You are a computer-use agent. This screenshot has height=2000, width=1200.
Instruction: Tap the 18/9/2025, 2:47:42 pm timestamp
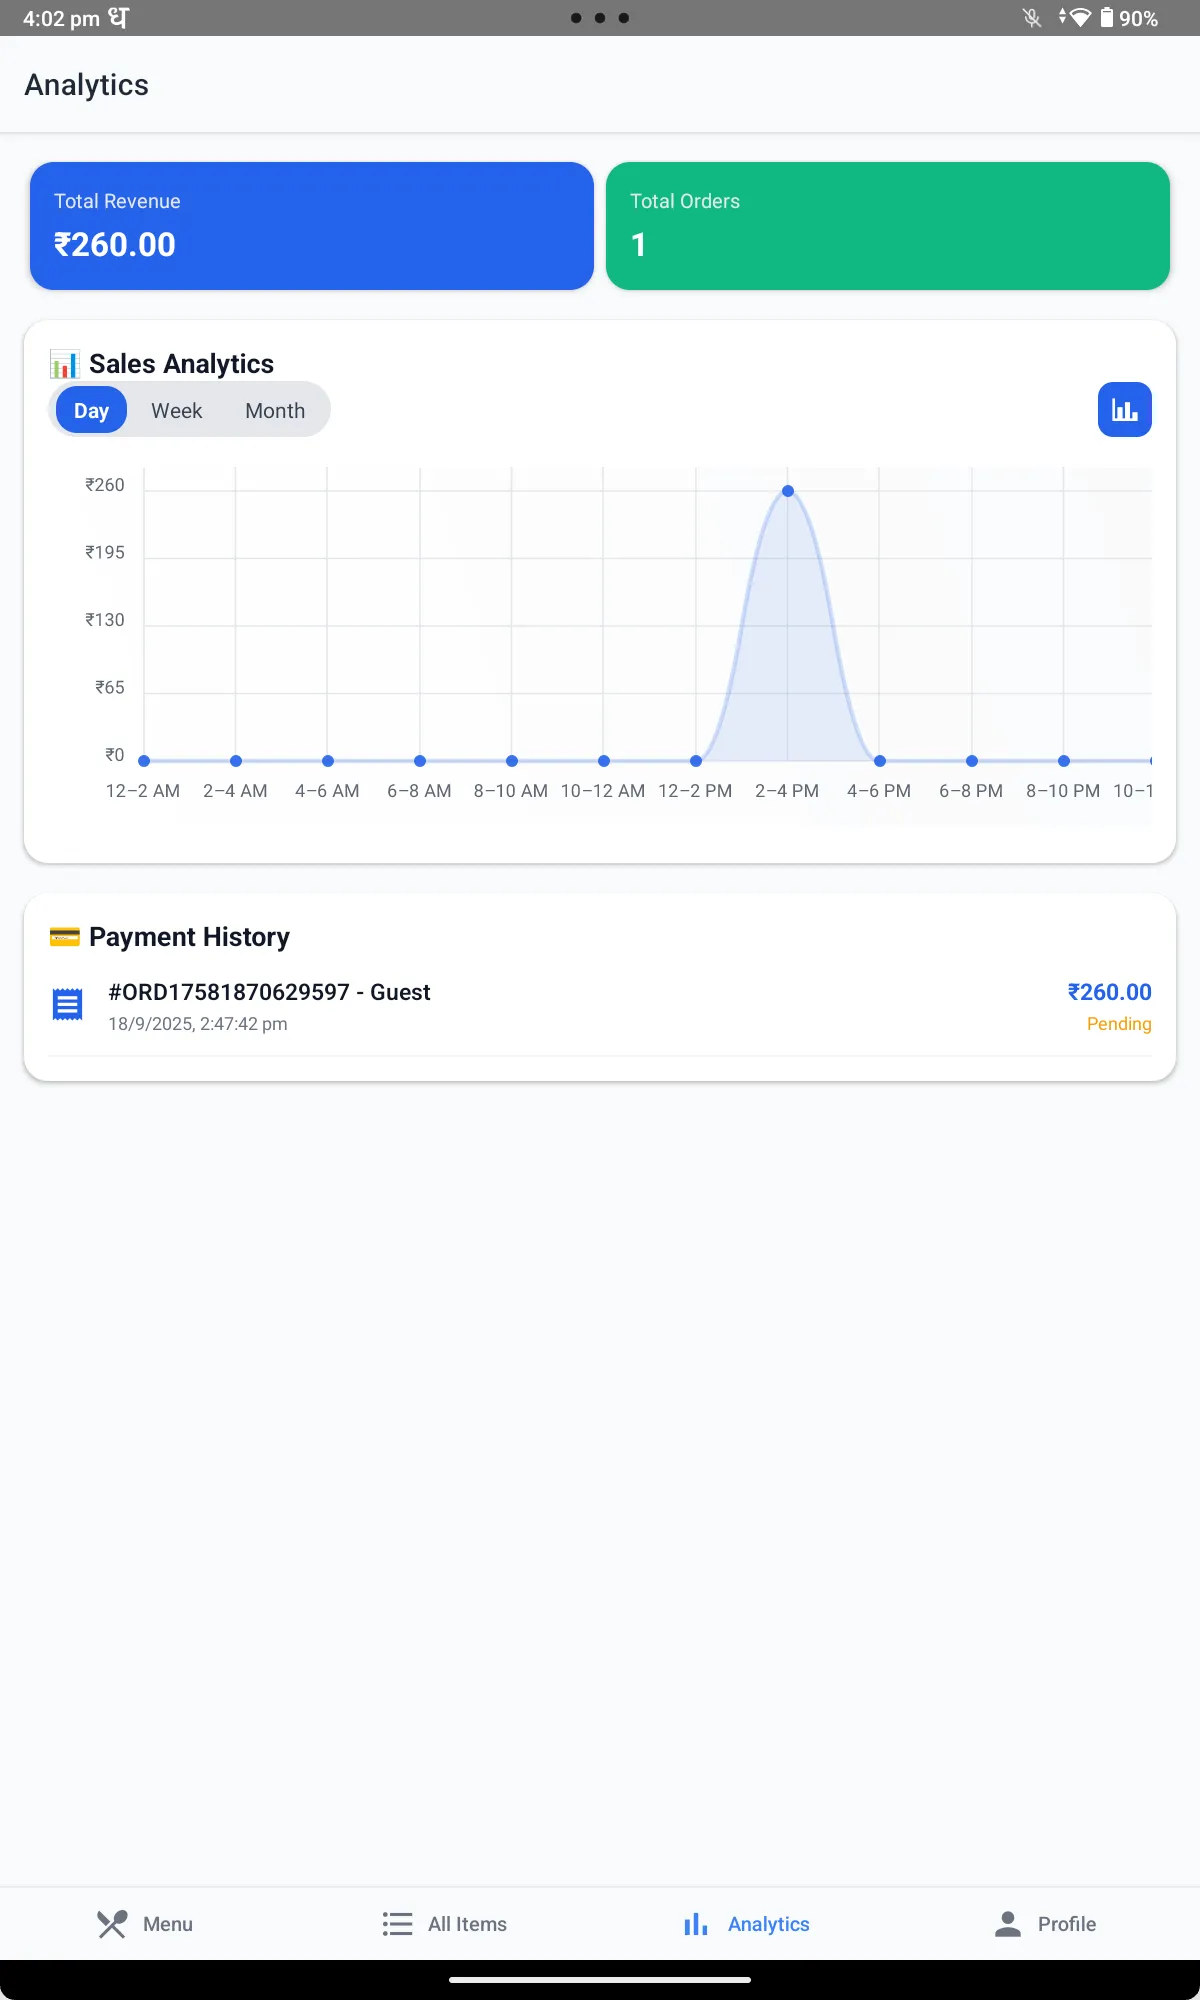(x=198, y=1024)
